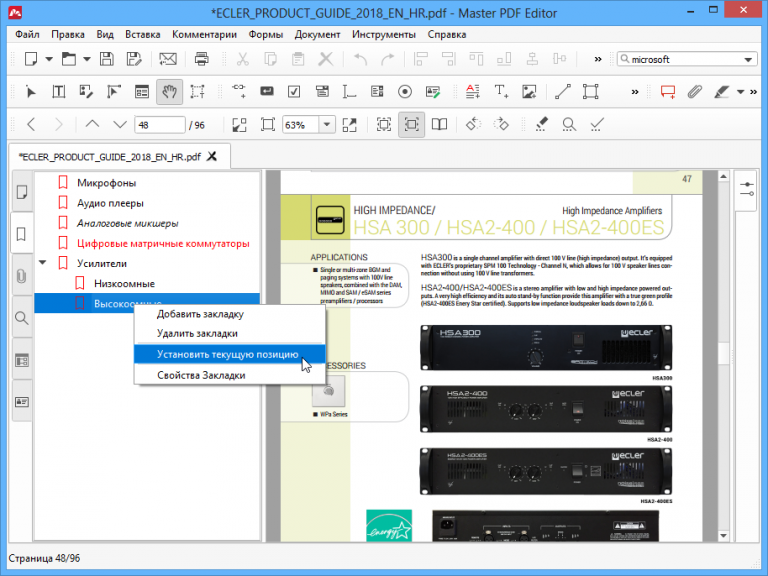Viewport: 768px width, 576px height.
Task: Open the Pages panel in sidebar
Action: pyautogui.click(x=22, y=192)
